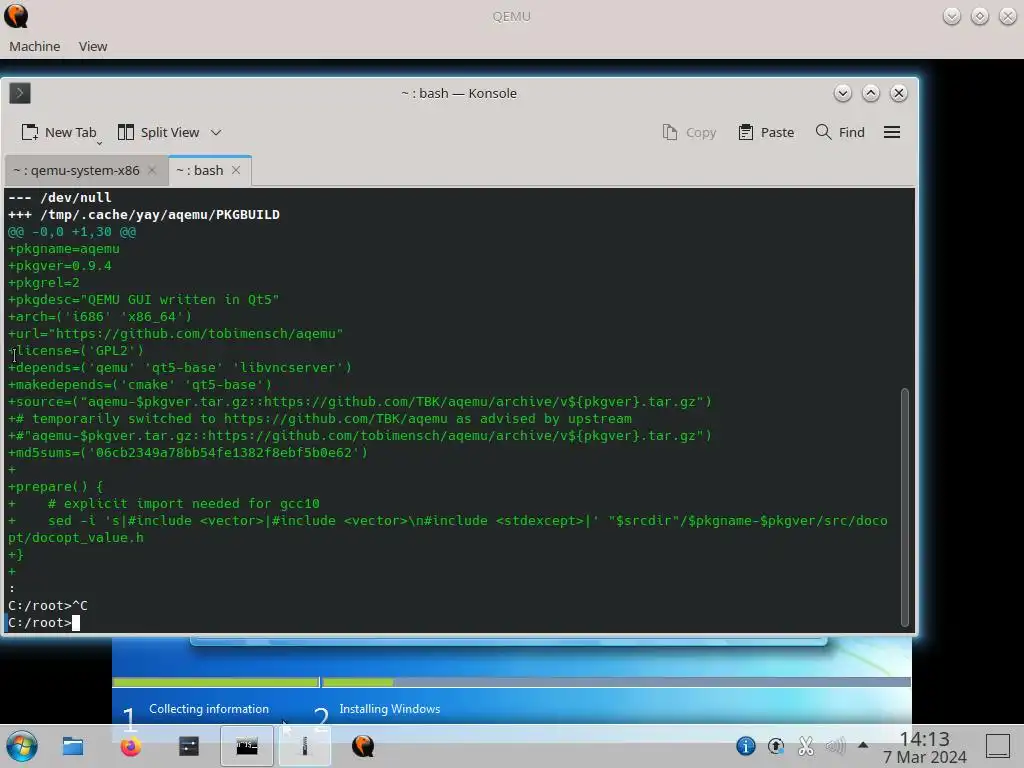Click the New Tab button in Konsole
Image resolution: width=1024 pixels, height=768 pixels.
58,133
